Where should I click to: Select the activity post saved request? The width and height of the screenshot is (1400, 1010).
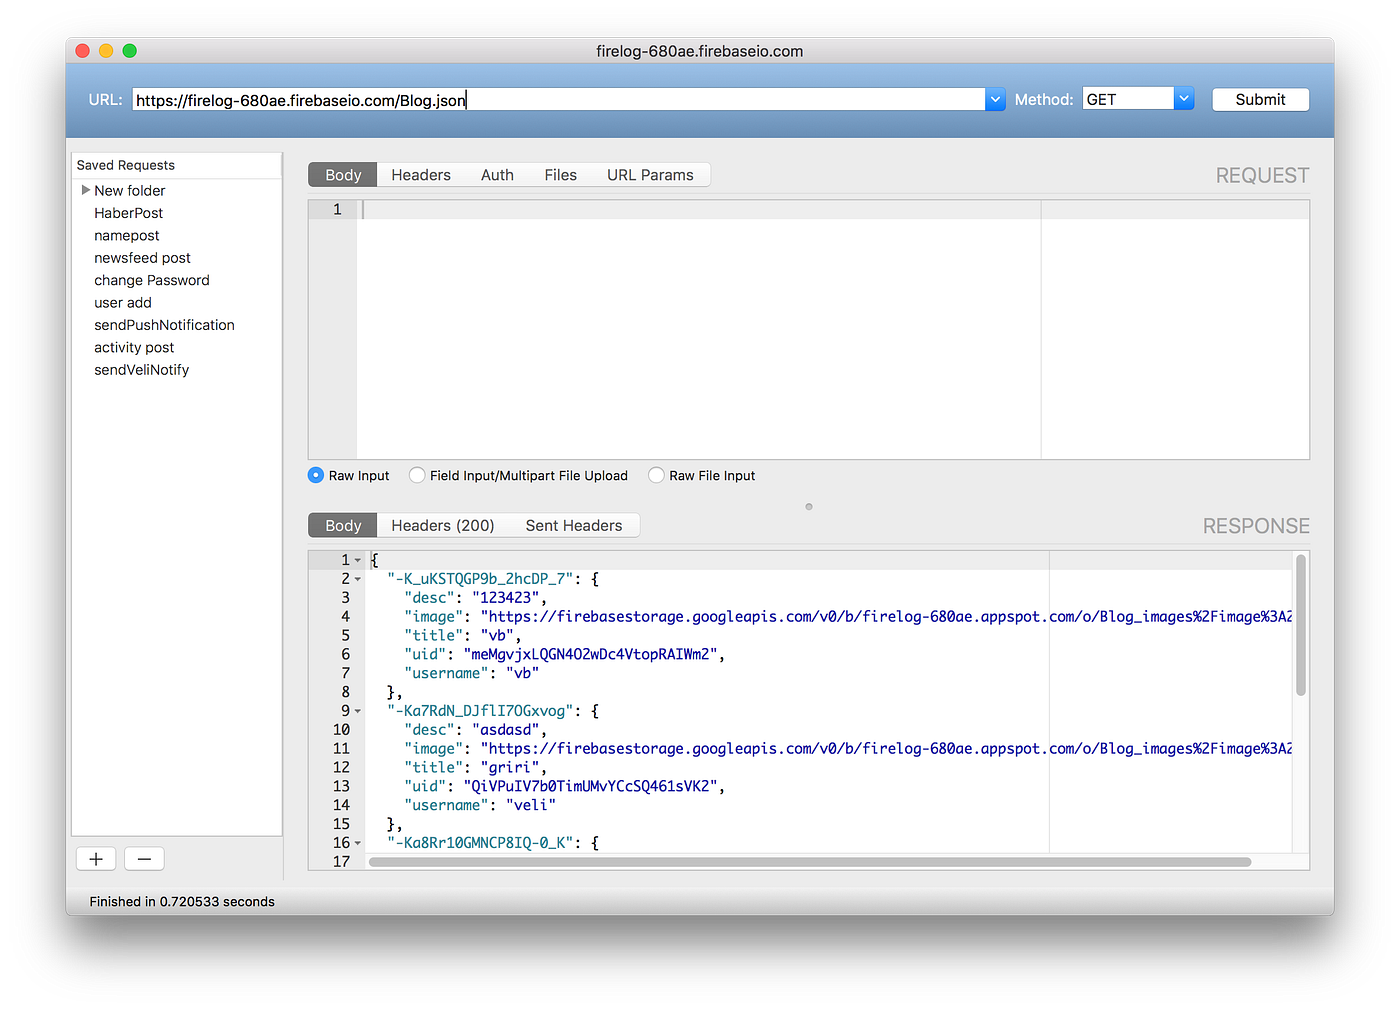(x=134, y=347)
